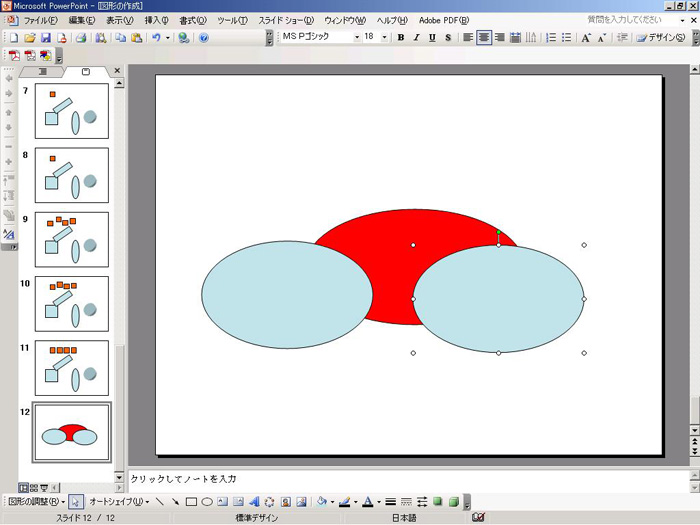Open an existing file via folder icon
The width and height of the screenshot is (700, 525).
click(x=29, y=38)
